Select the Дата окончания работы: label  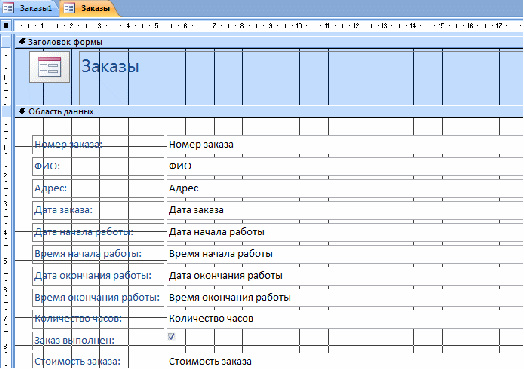[99, 276]
